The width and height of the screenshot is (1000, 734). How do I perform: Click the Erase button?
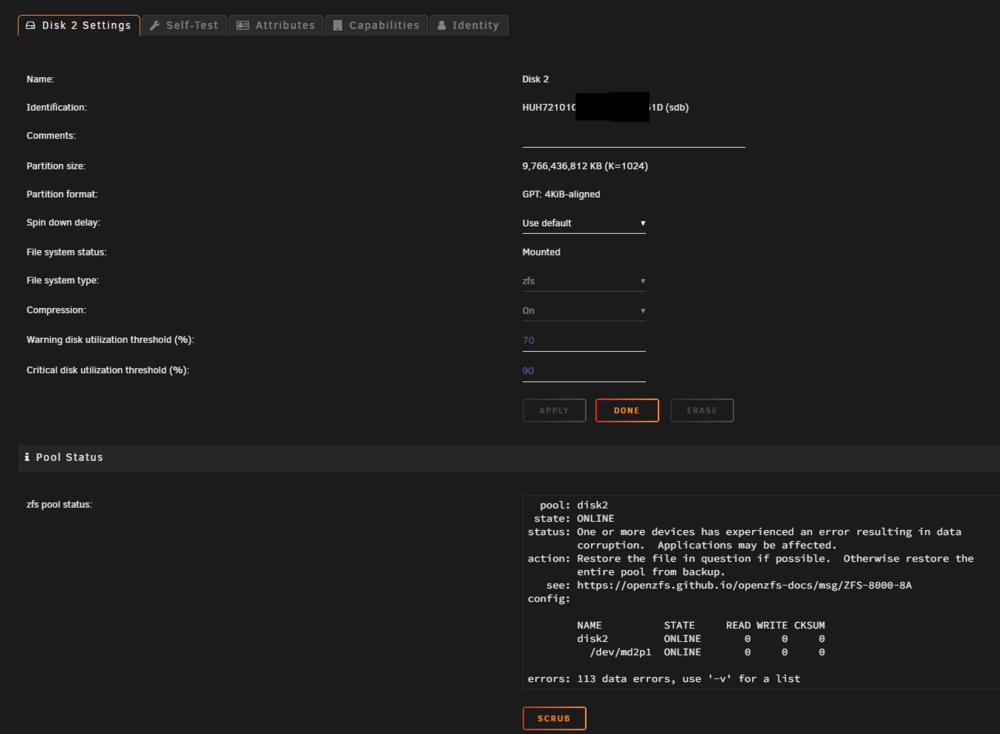702,411
